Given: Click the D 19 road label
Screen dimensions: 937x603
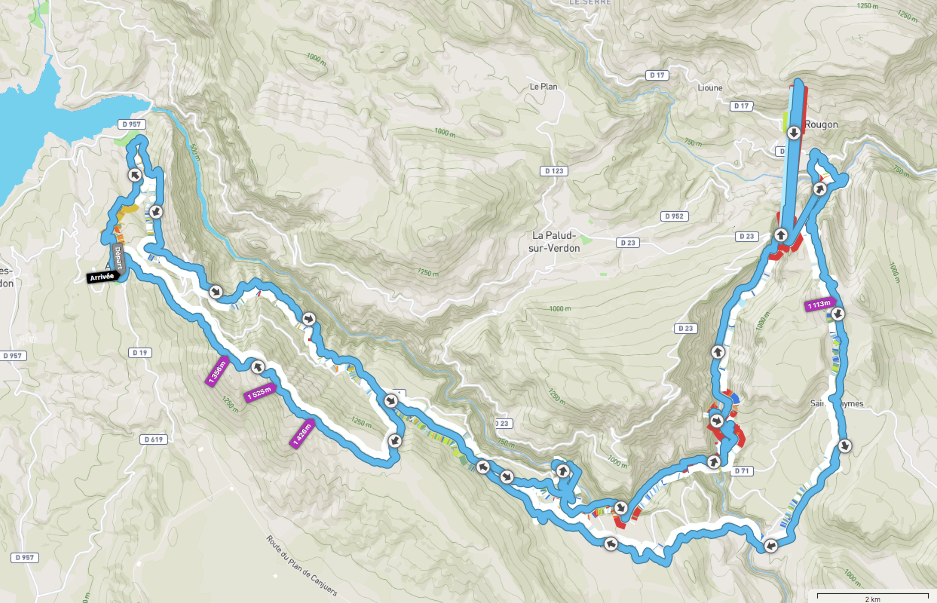Looking at the screenshot, I should click(x=139, y=353).
